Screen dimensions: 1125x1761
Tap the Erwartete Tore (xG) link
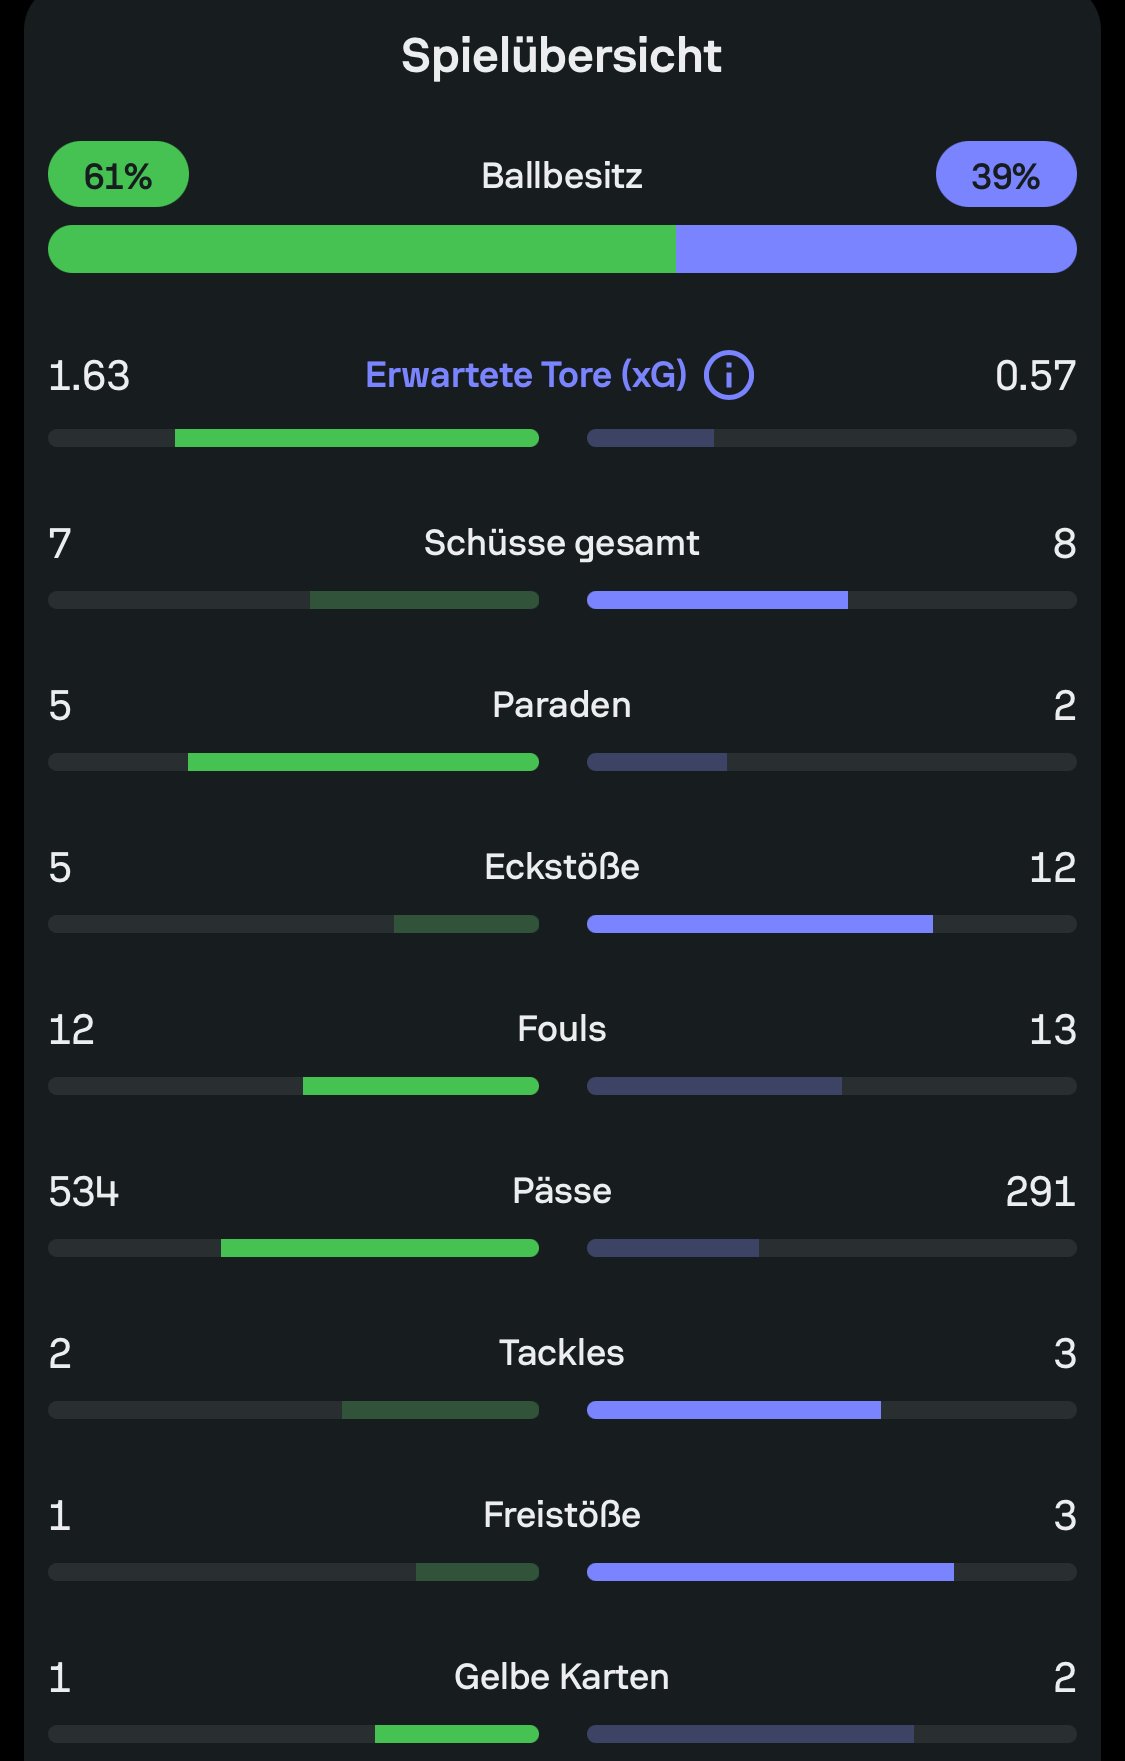[526, 376]
